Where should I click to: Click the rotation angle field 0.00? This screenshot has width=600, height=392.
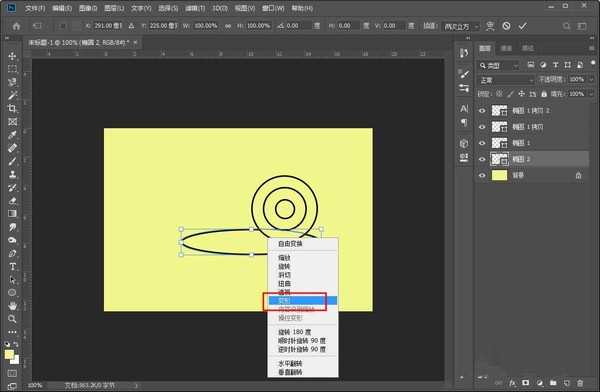297,26
